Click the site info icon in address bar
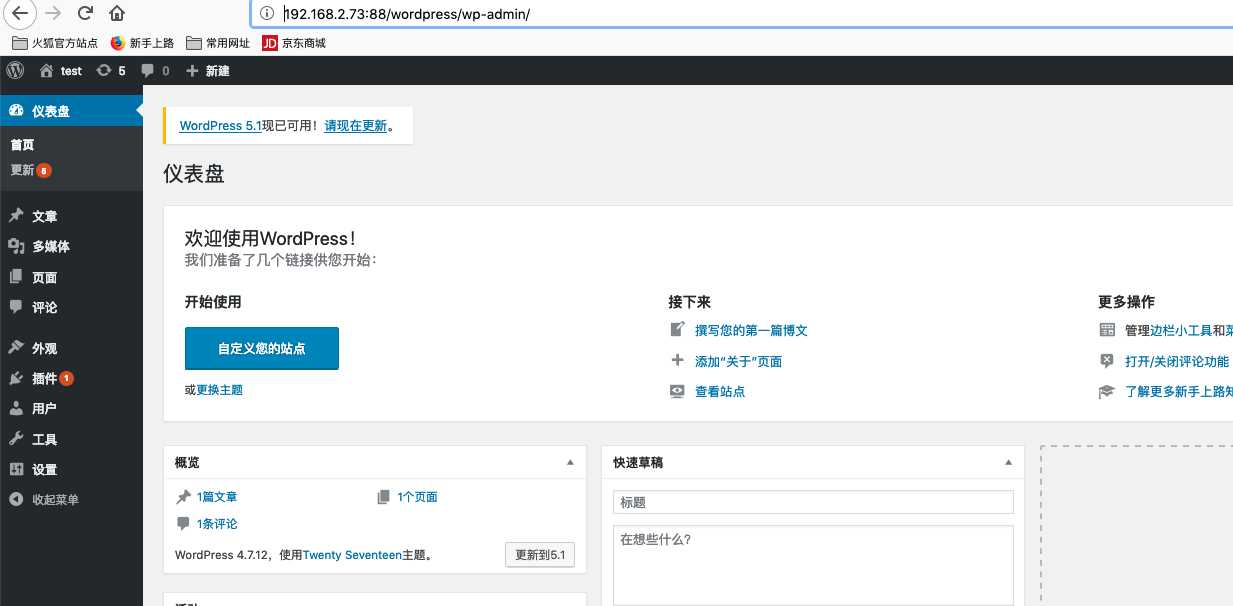 pyautogui.click(x=266, y=14)
